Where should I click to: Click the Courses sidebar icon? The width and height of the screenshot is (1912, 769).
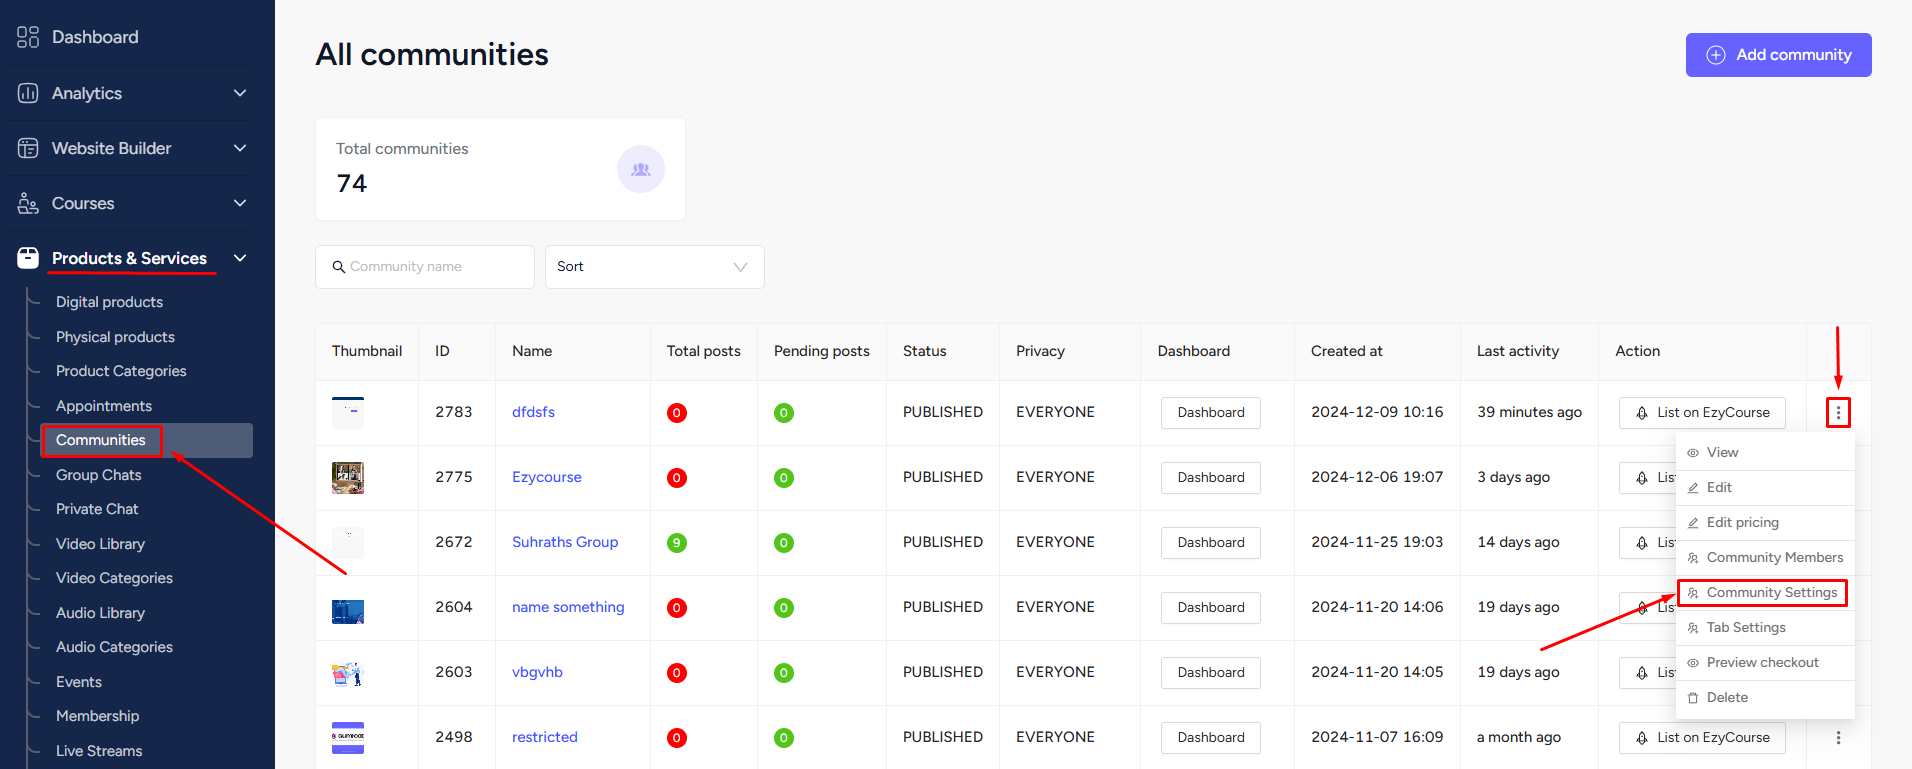(x=28, y=203)
